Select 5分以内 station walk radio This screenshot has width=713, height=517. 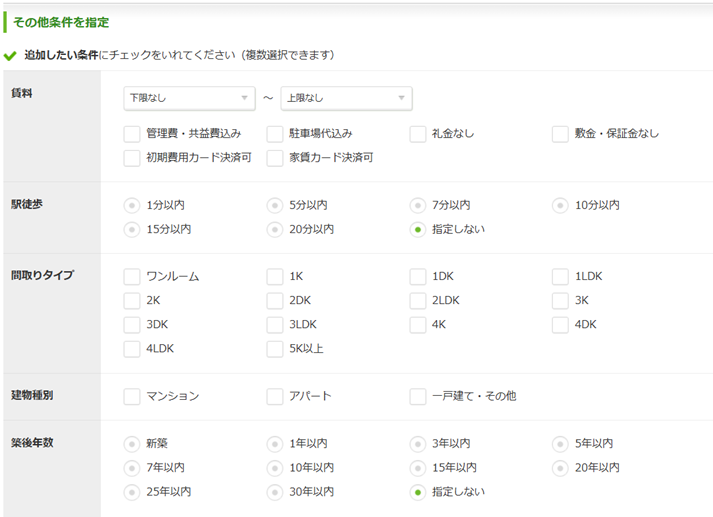(274, 205)
